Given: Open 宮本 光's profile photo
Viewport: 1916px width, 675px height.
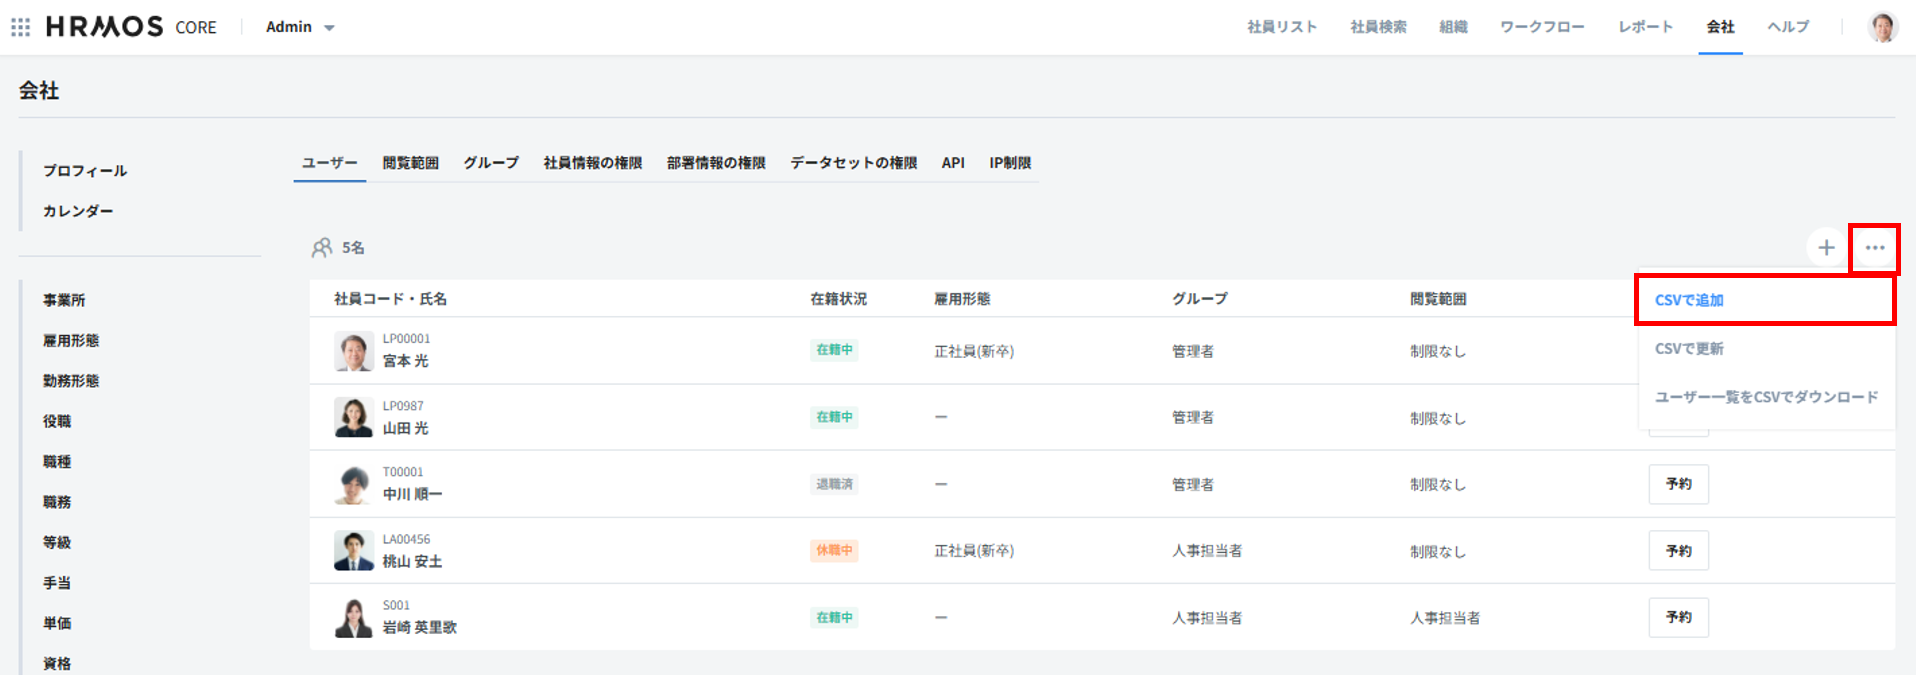Looking at the screenshot, I should click(353, 351).
